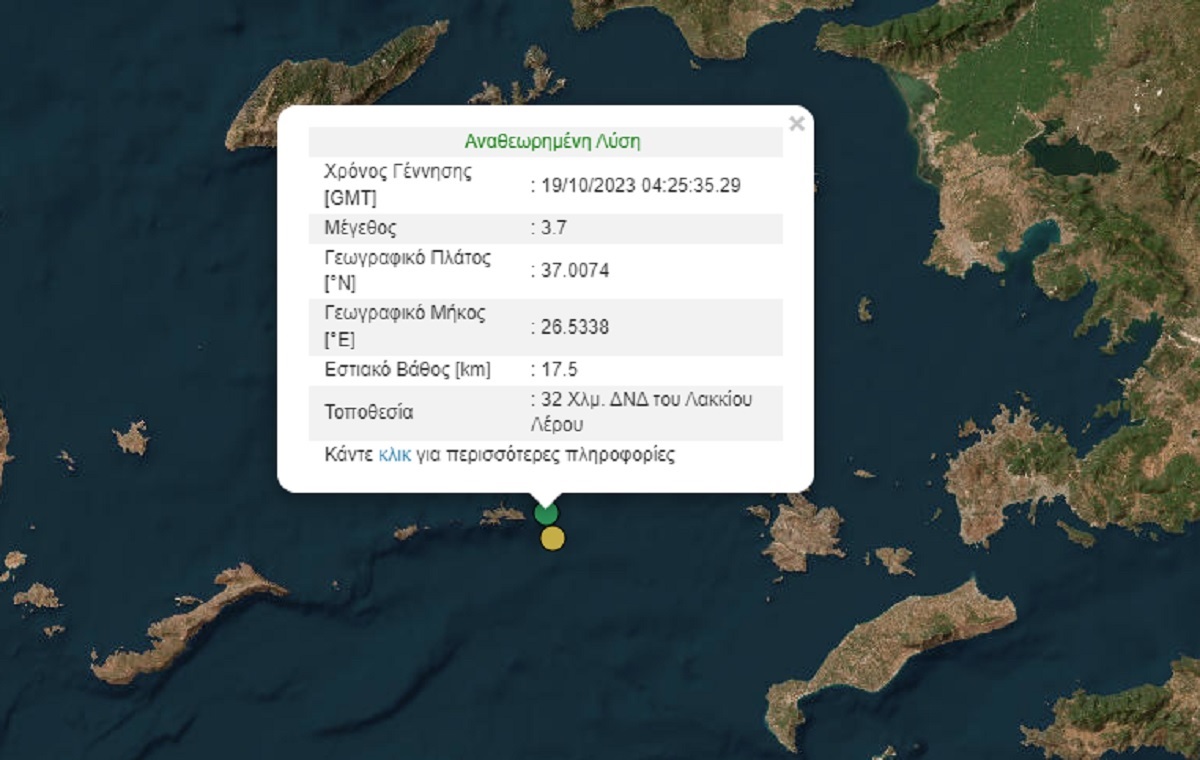1200x760 pixels.
Task: Click the location text mentioning Λακκίου Λέρου
Action: [x=640, y=412]
